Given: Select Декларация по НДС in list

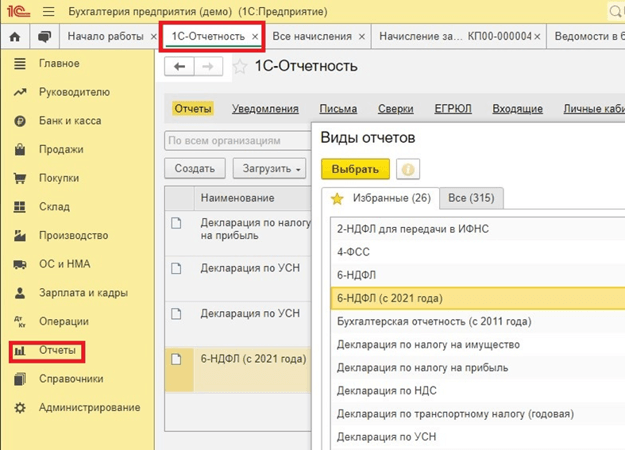Looking at the screenshot, I should click(x=385, y=391).
